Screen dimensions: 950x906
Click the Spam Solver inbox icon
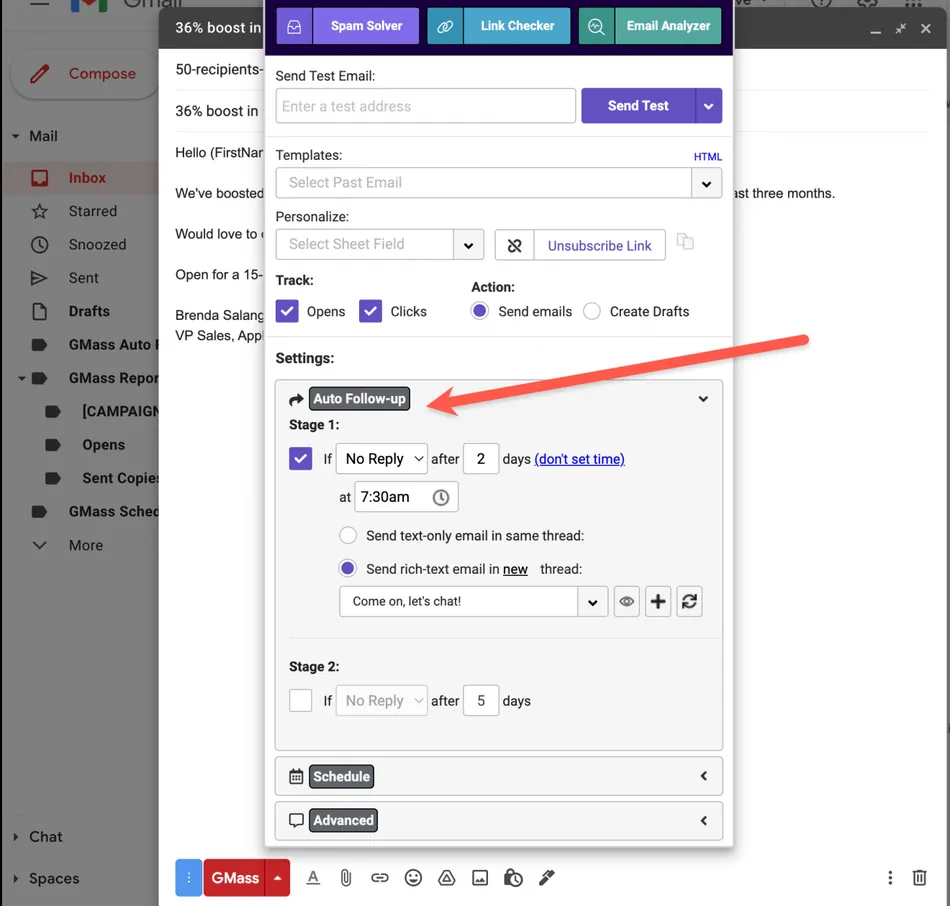pos(294,26)
